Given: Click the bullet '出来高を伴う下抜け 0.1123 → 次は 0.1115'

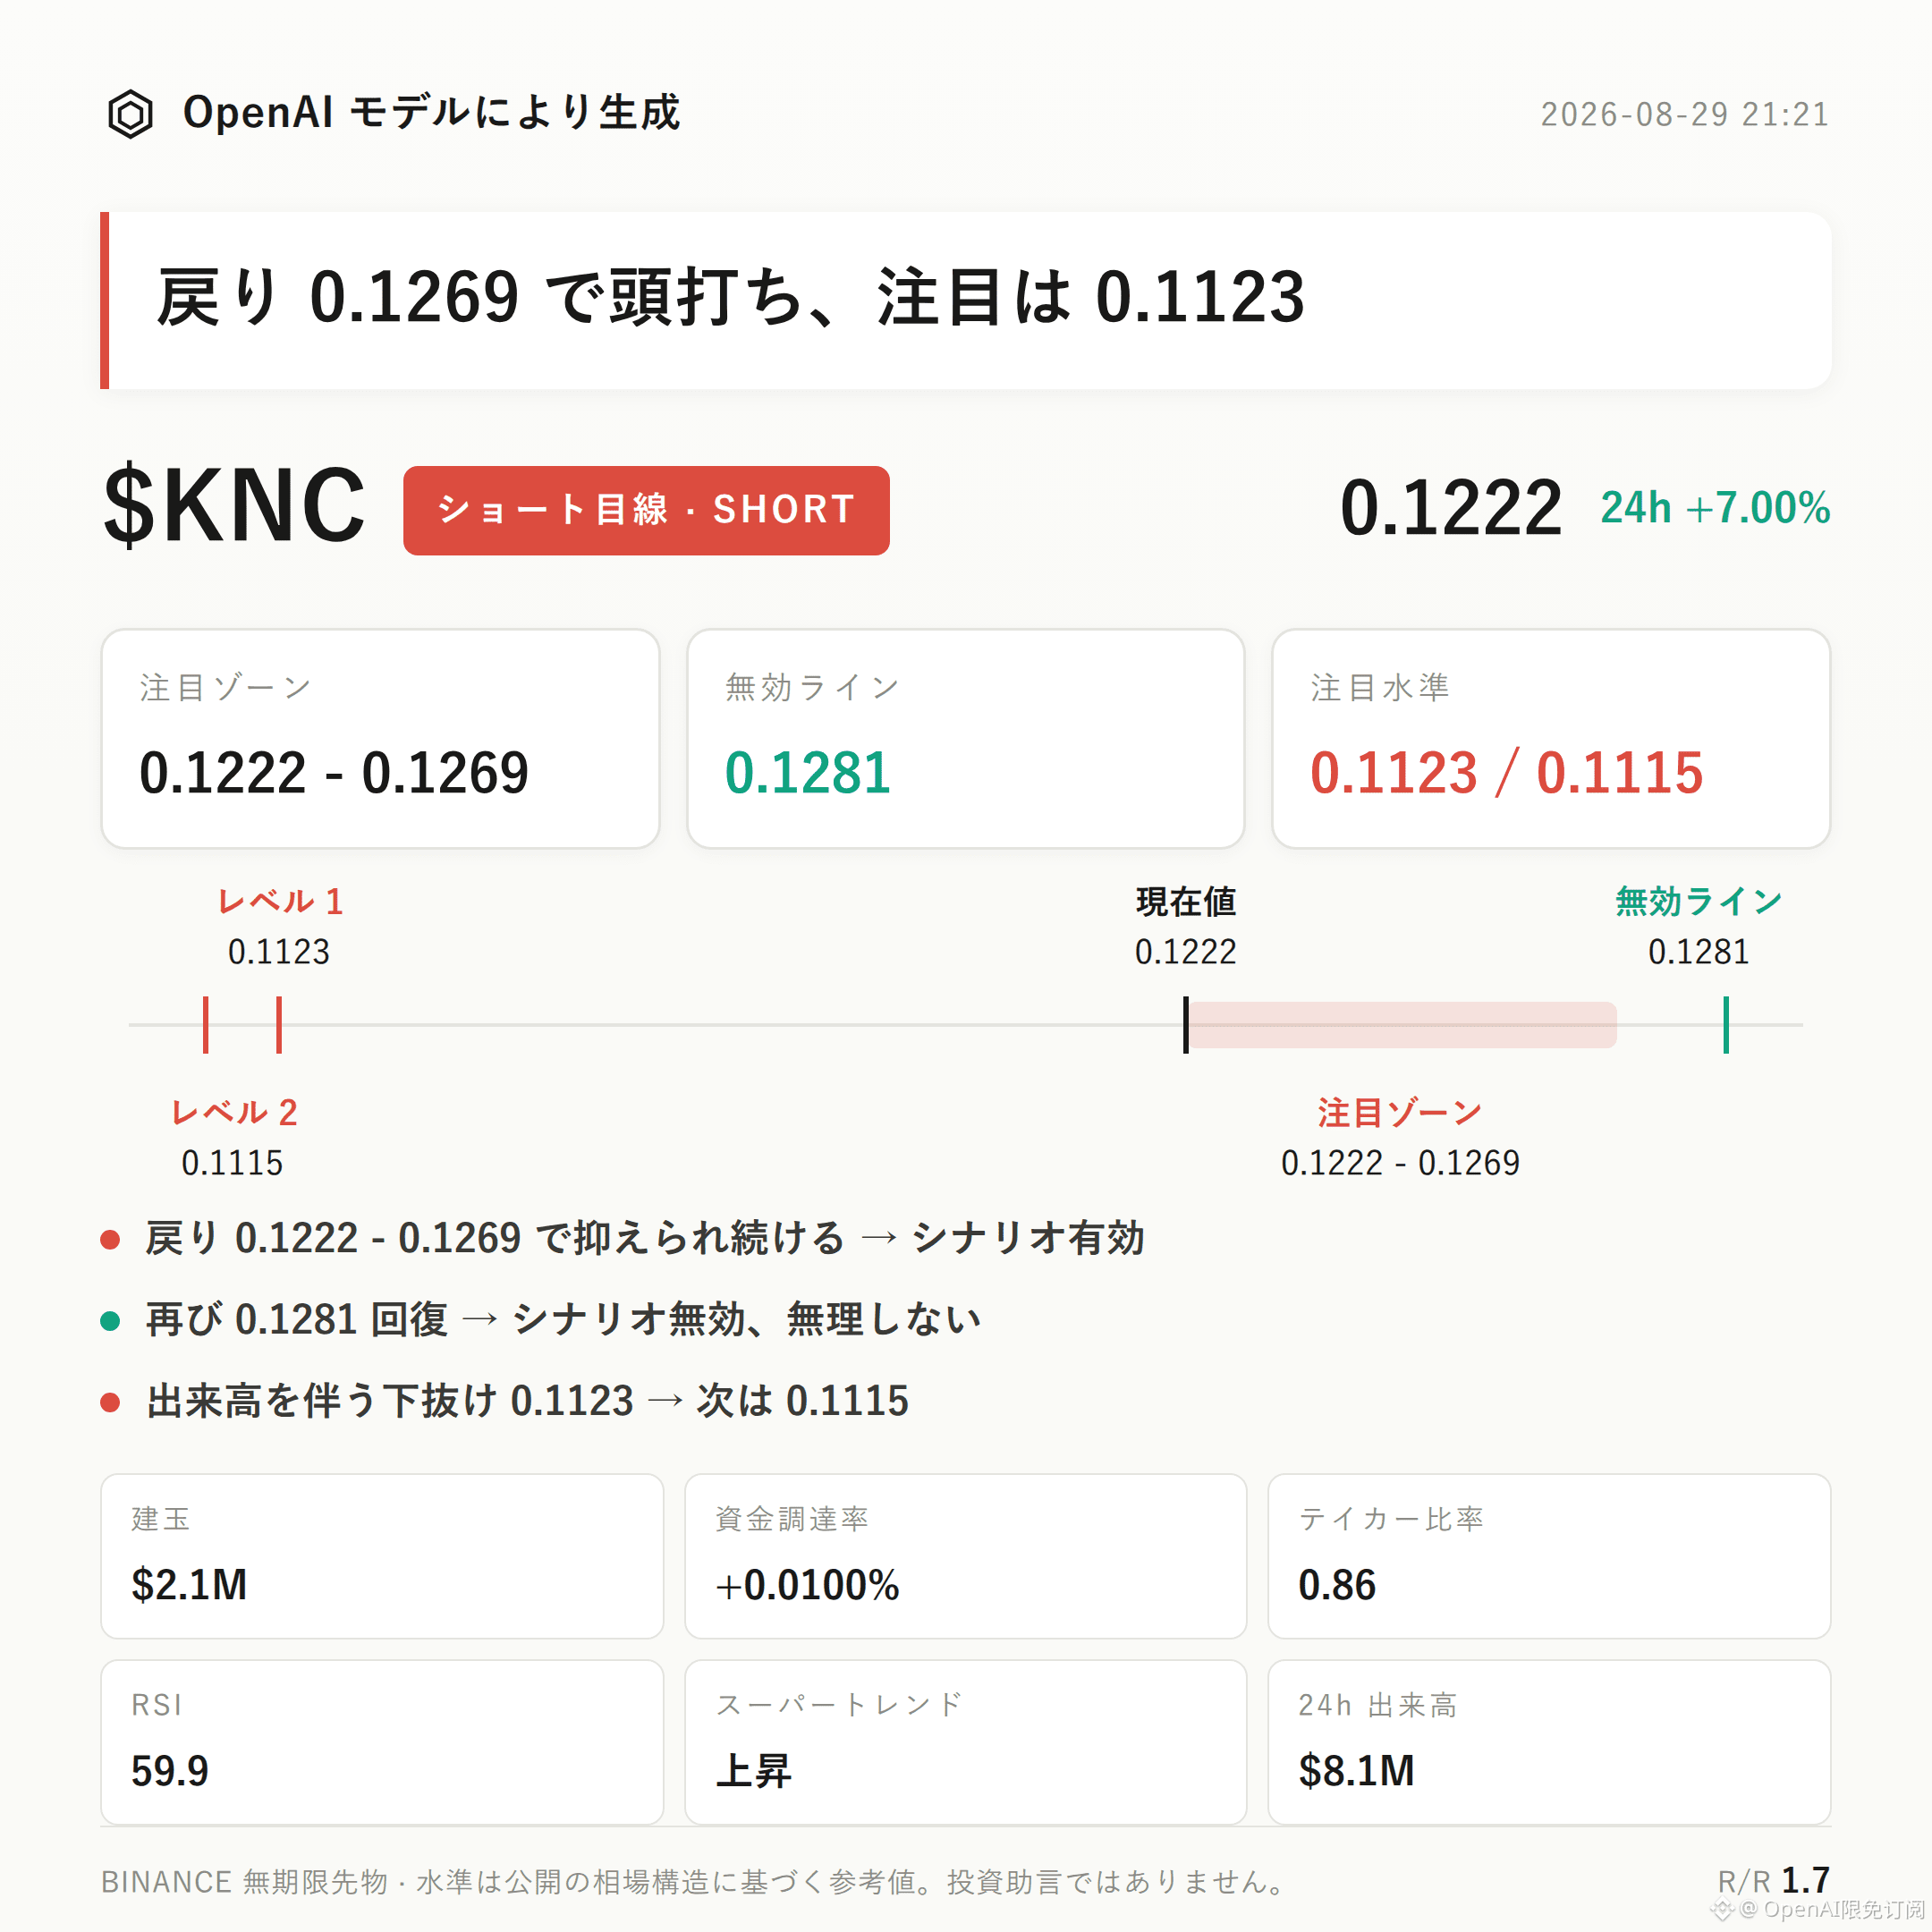Looking at the screenshot, I should point(528,1401).
